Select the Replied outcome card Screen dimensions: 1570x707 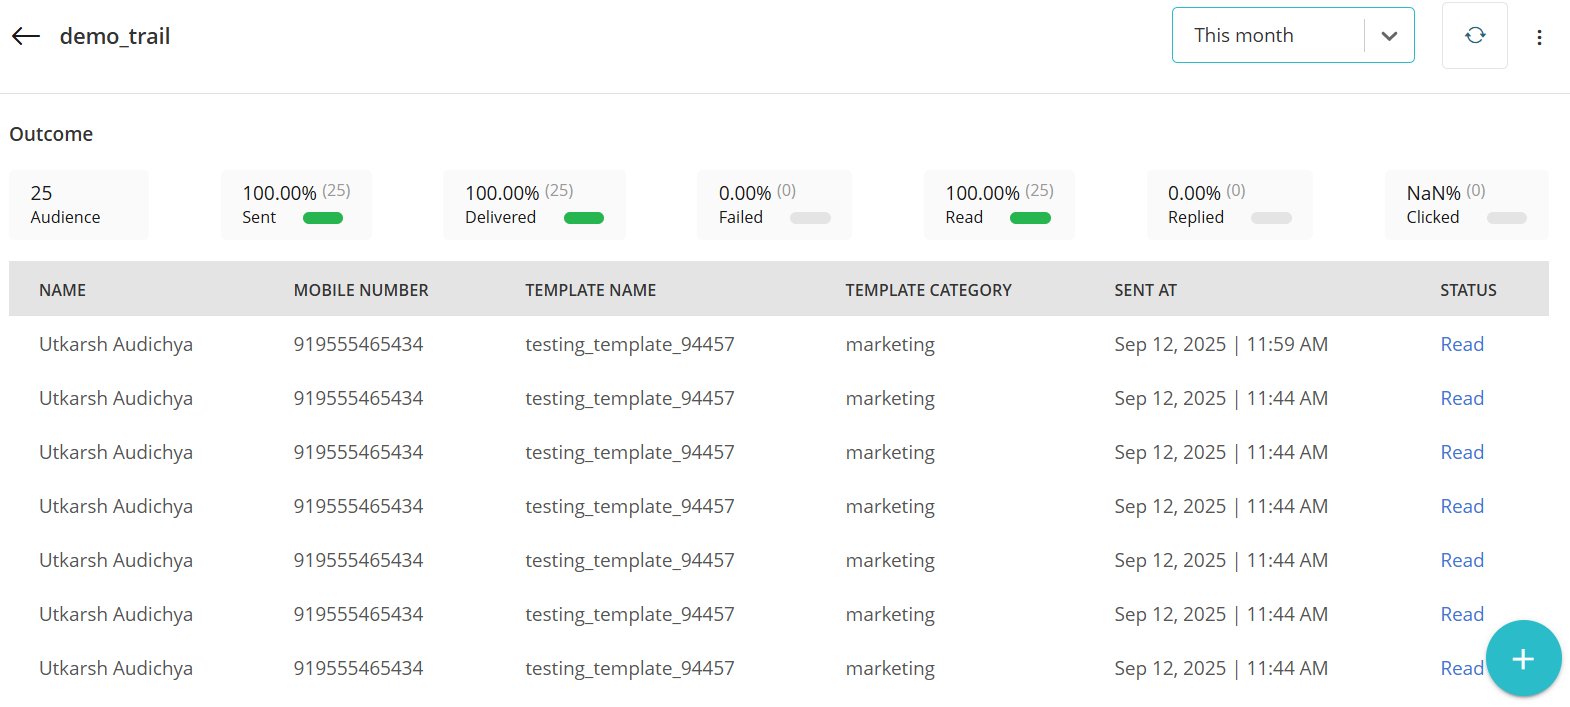(x=1228, y=205)
